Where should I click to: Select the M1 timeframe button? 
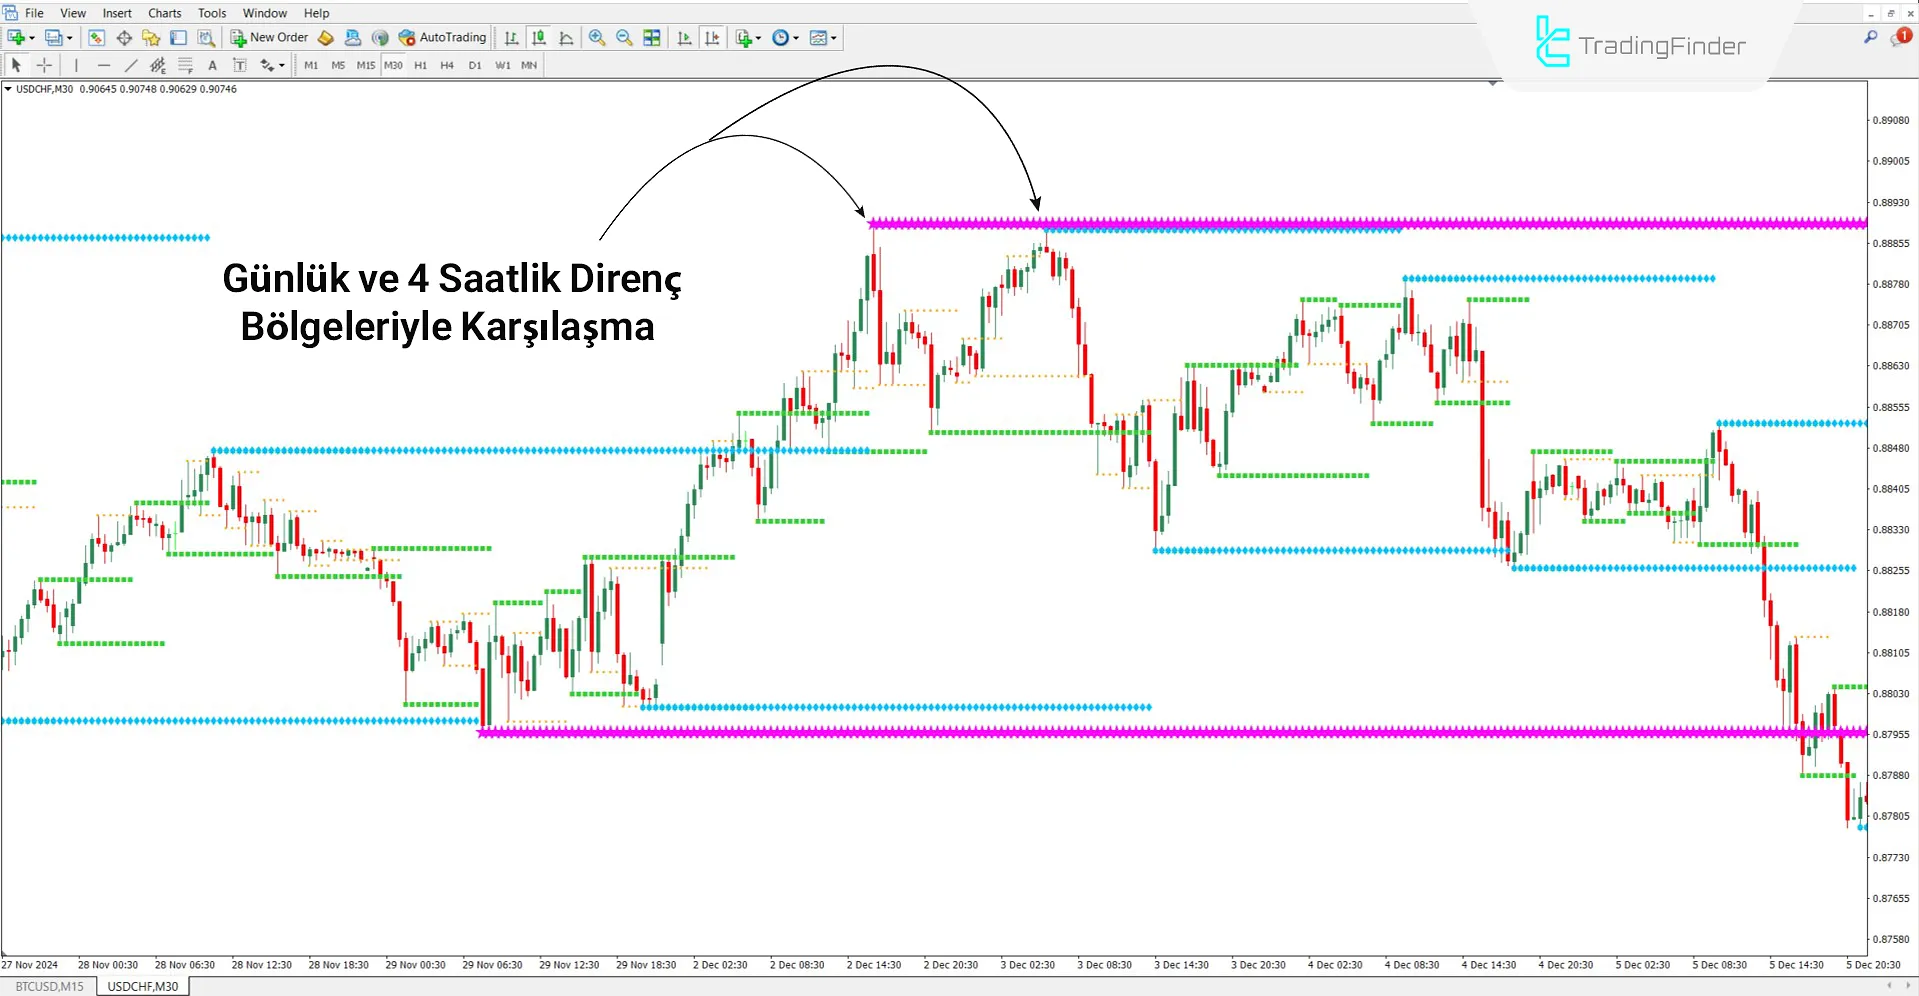point(311,65)
